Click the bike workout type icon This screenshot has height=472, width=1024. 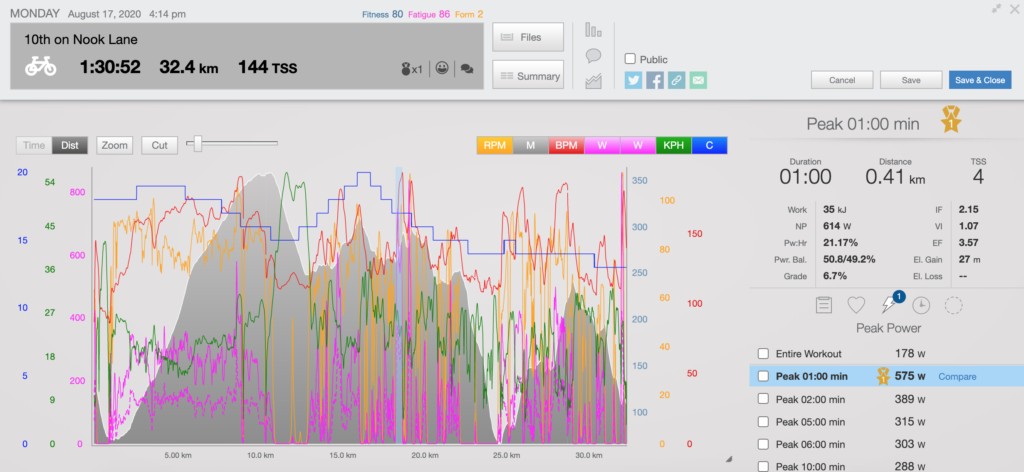click(40, 67)
